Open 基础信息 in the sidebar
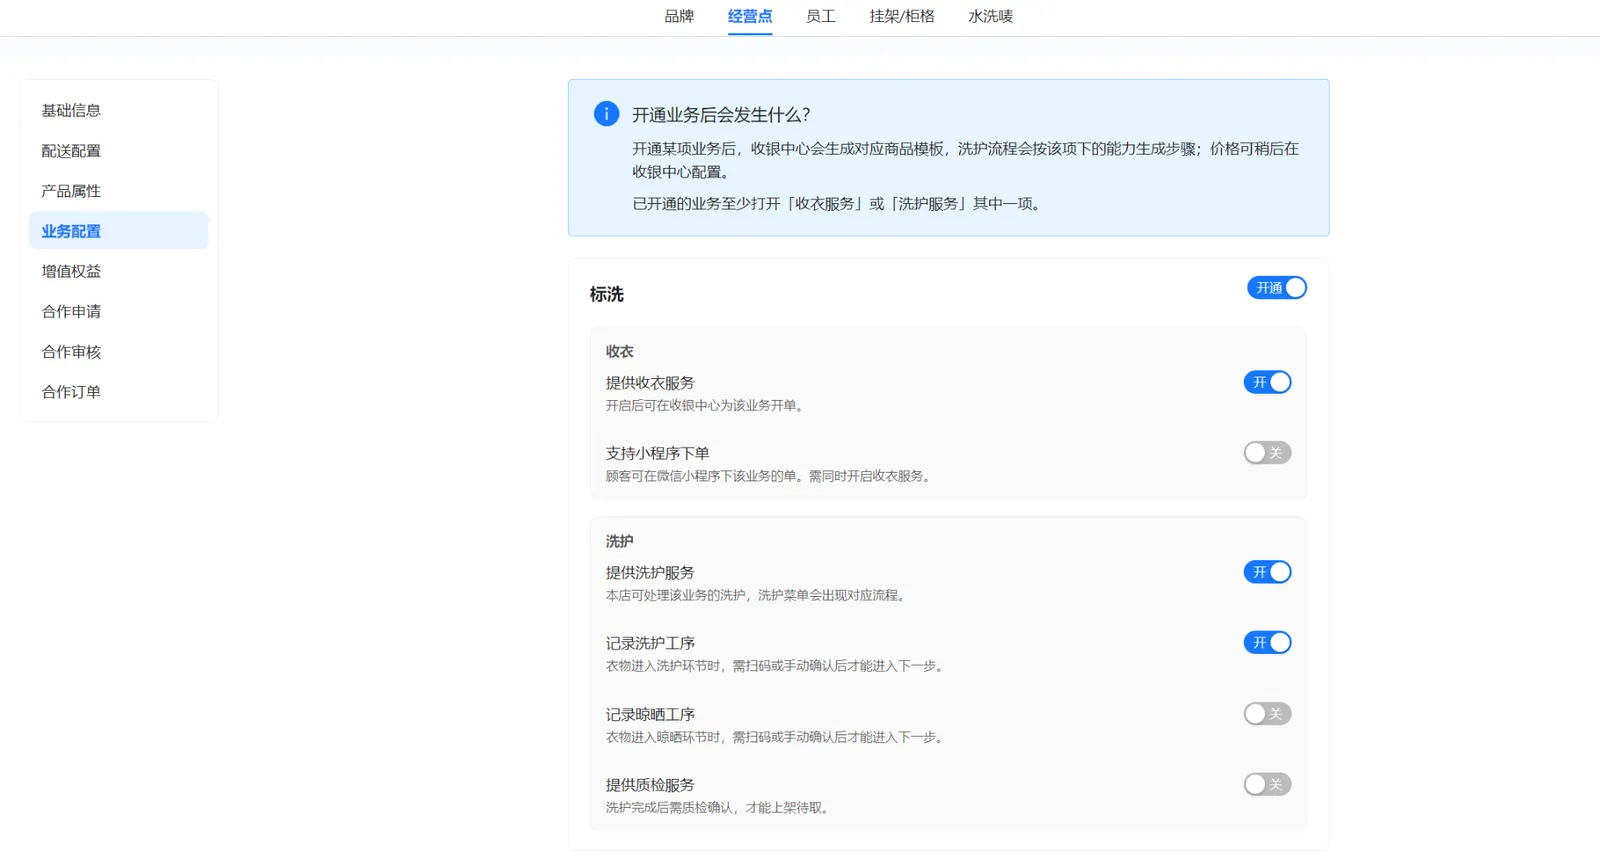Viewport: 1600px width, 861px height. (119, 110)
